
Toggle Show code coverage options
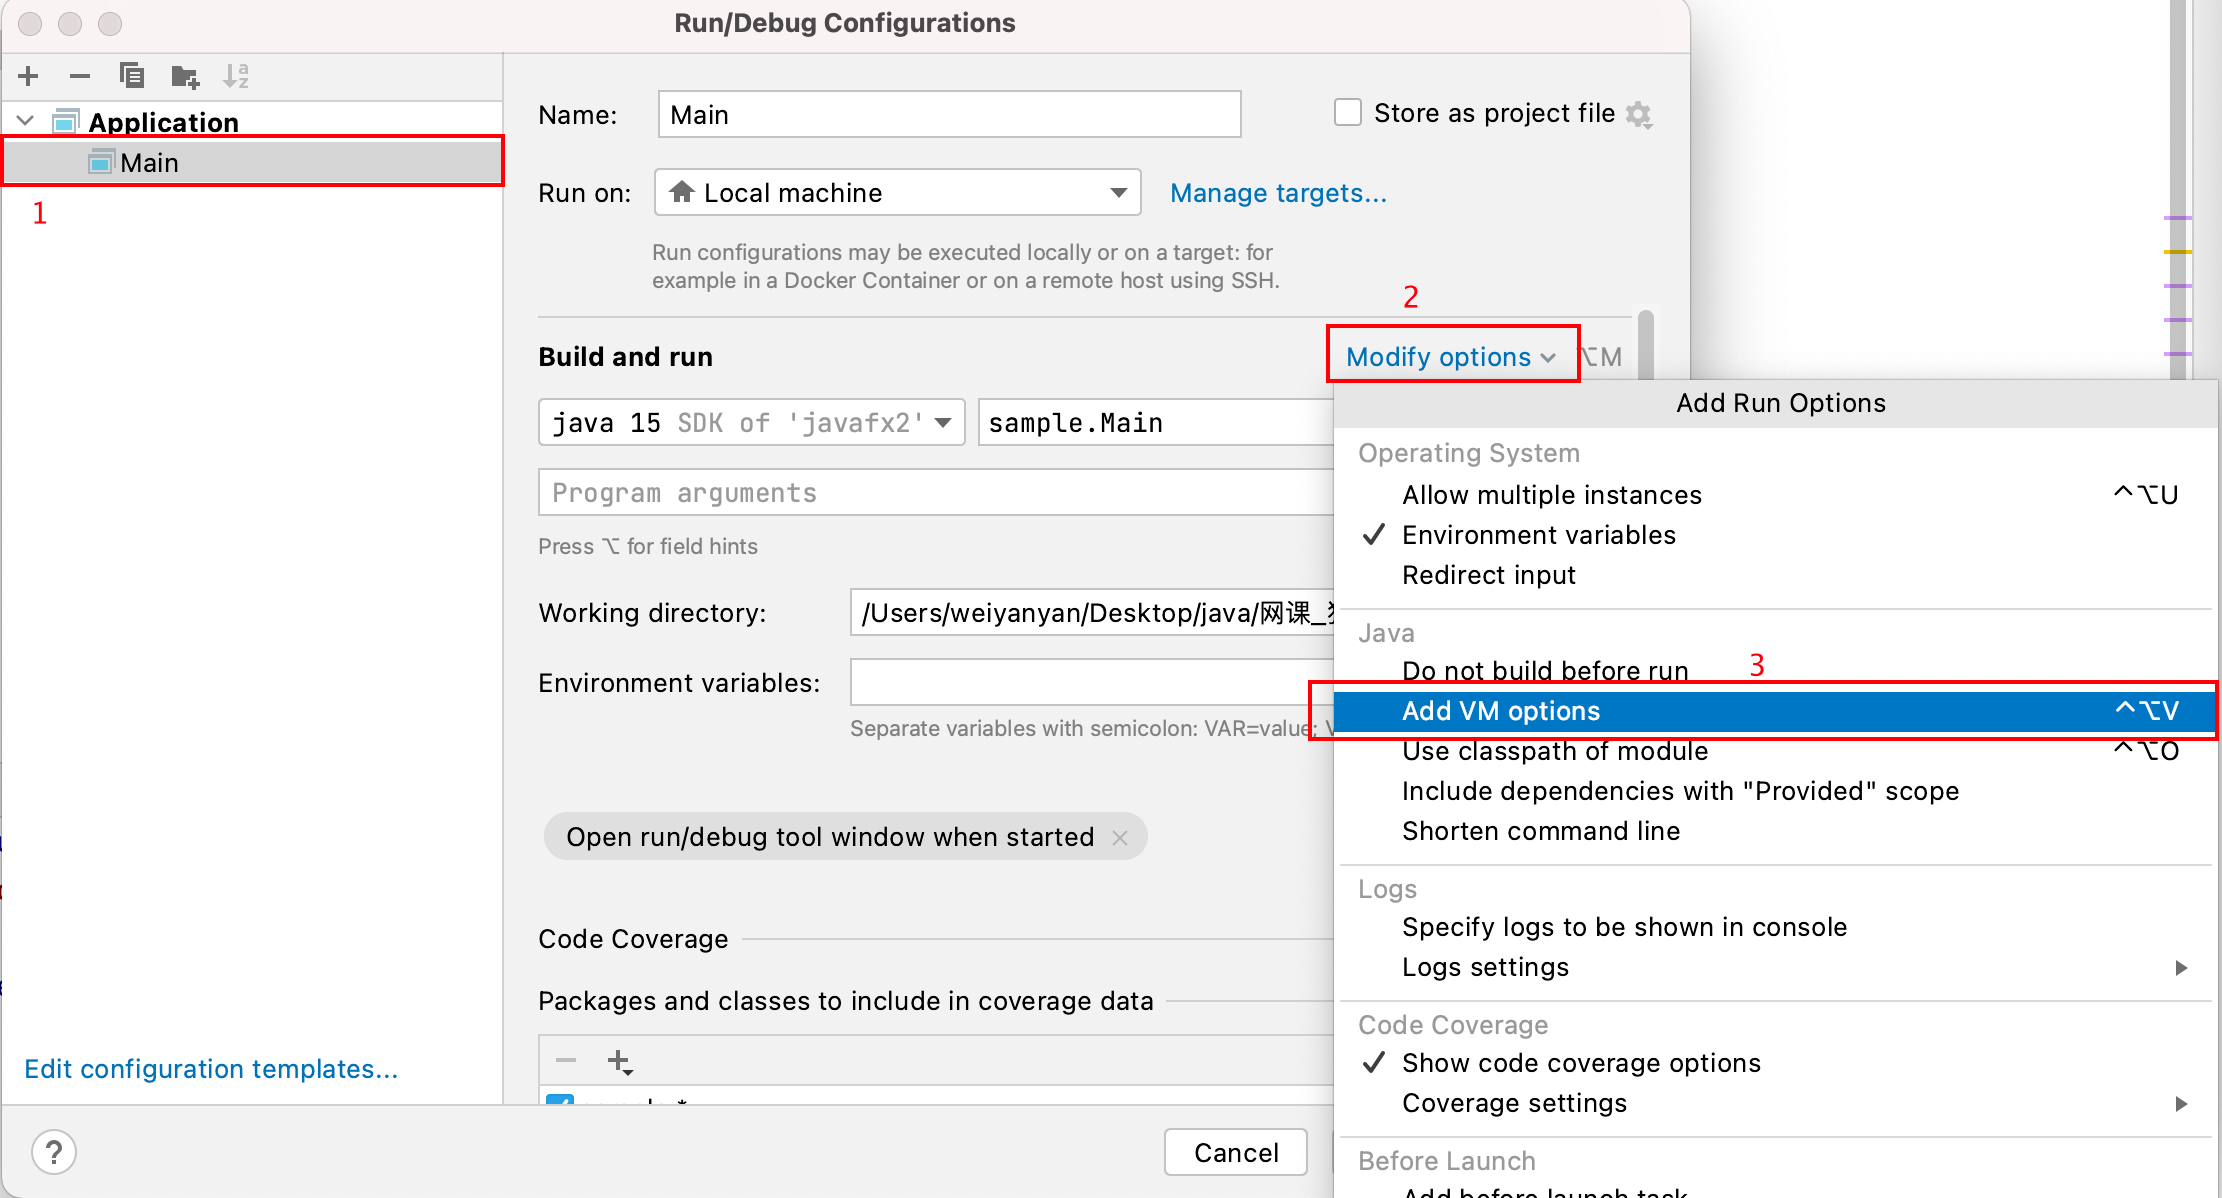1580,1063
